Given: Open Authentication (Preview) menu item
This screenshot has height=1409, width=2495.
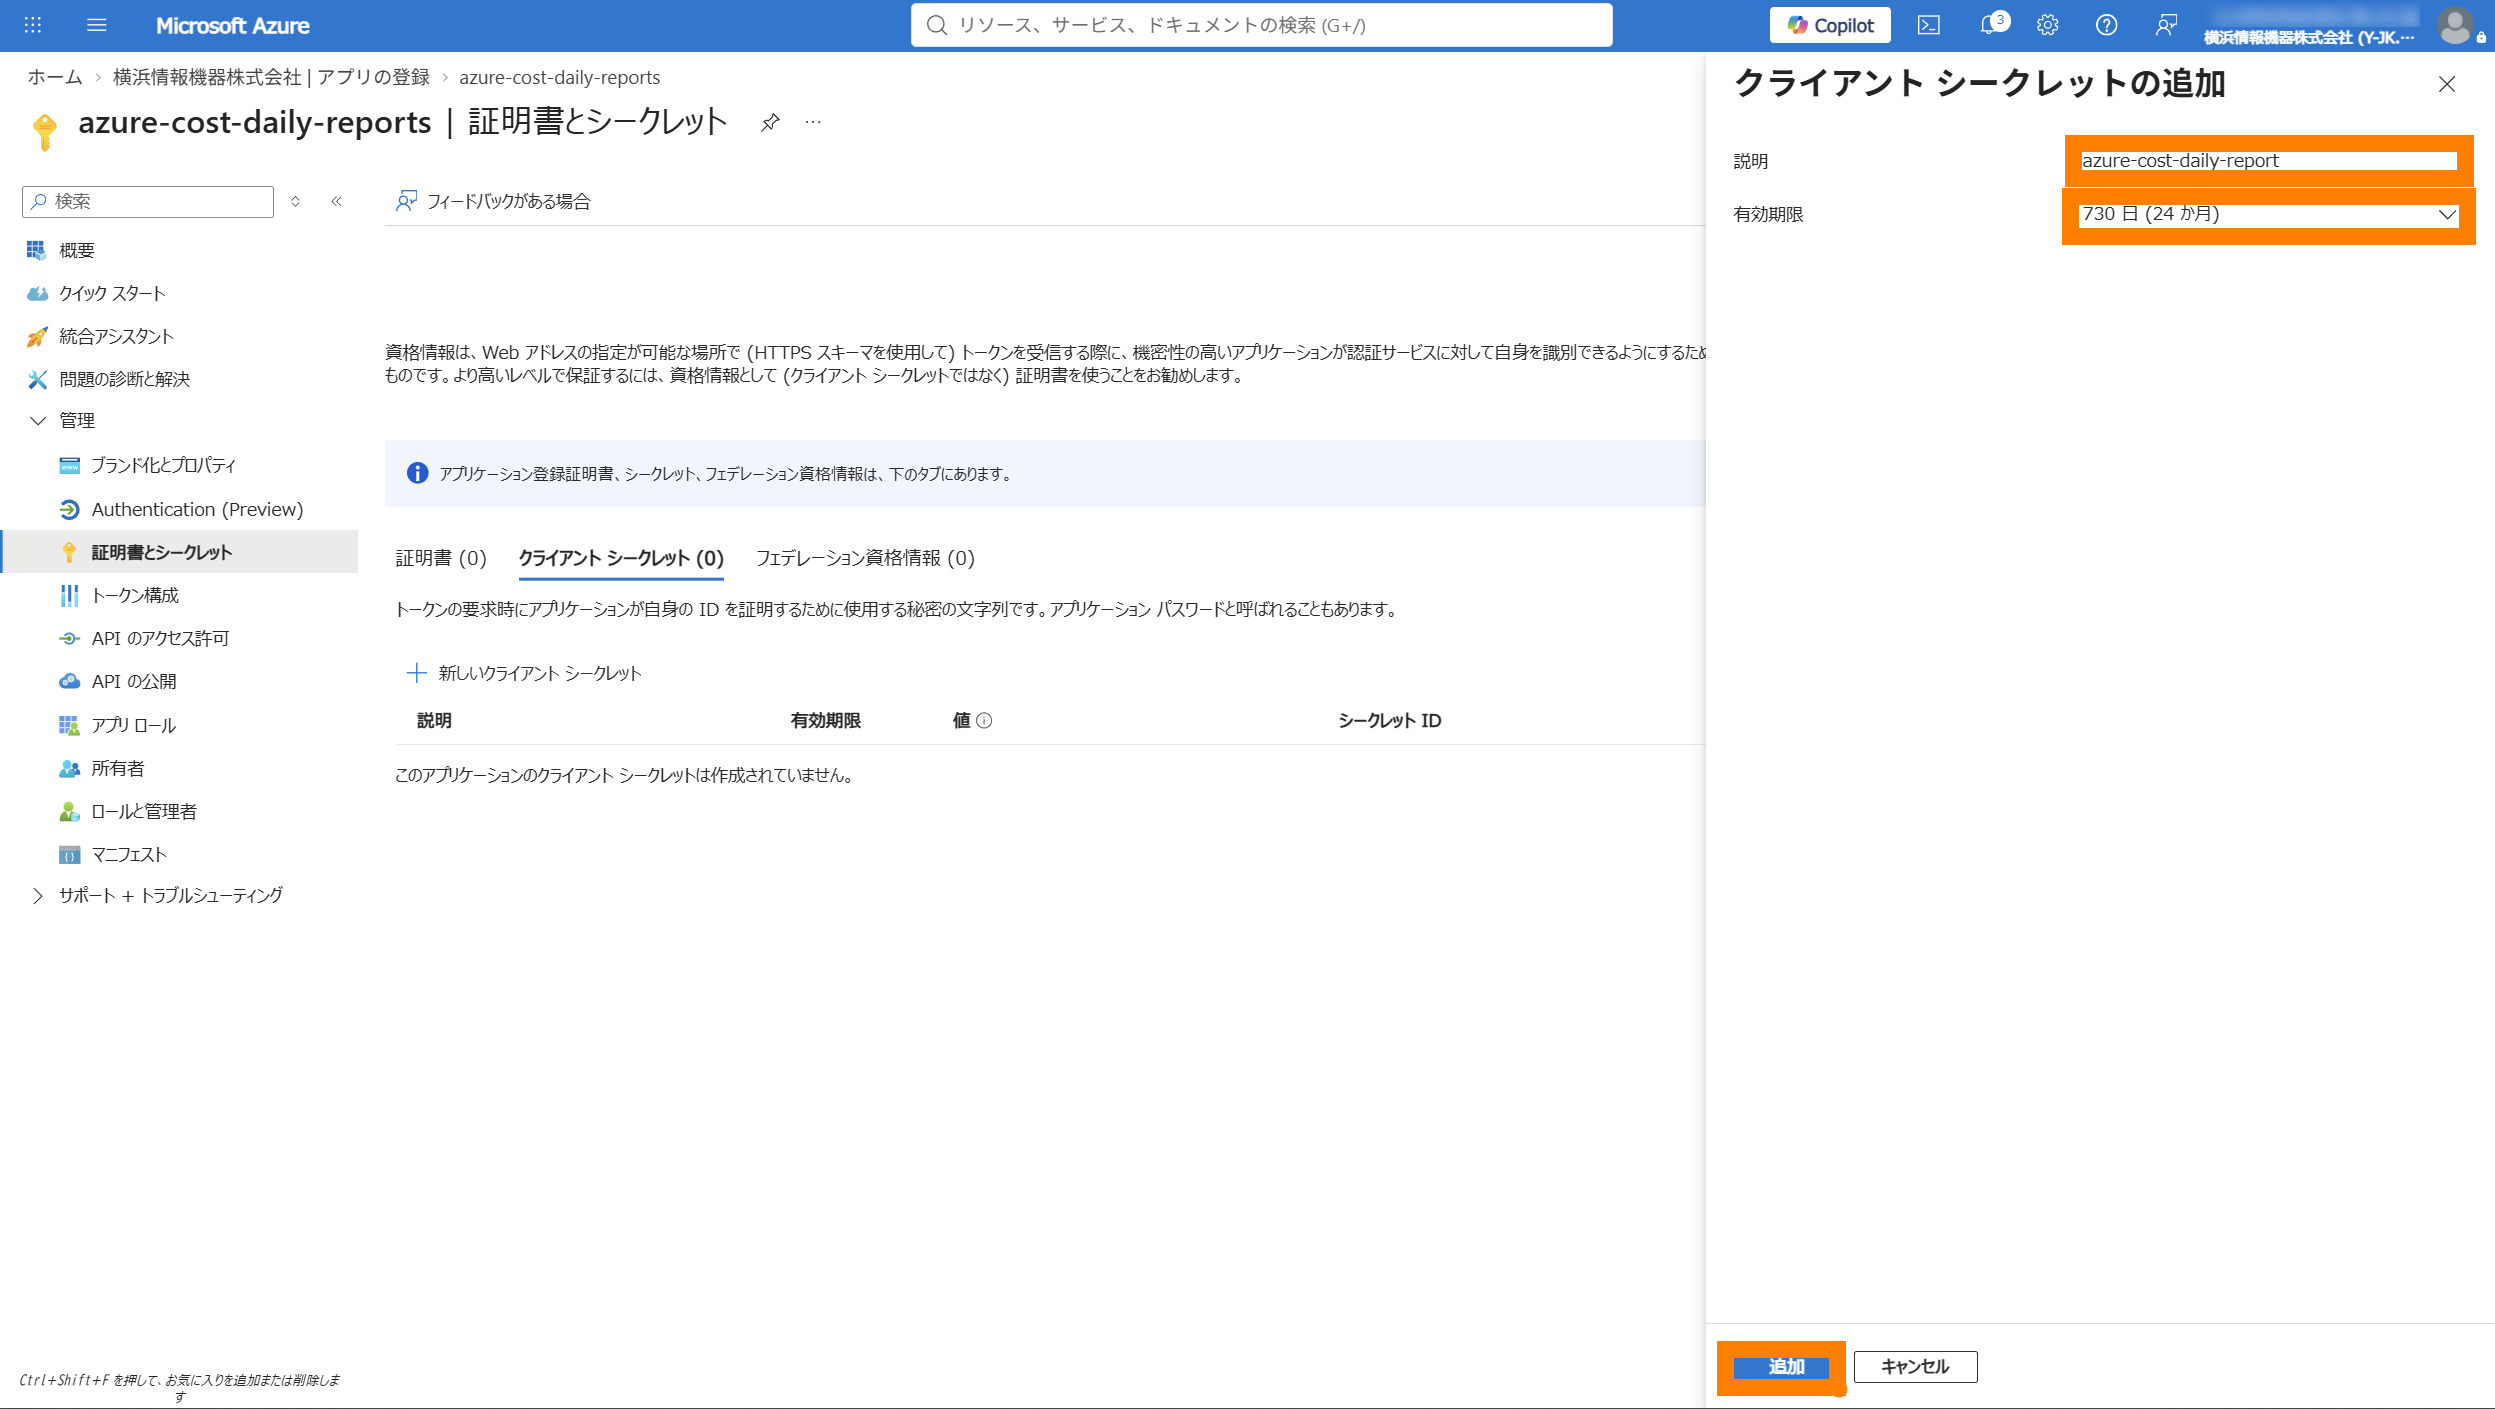Looking at the screenshot, I should pyautogui.click(x=197, y=509).
